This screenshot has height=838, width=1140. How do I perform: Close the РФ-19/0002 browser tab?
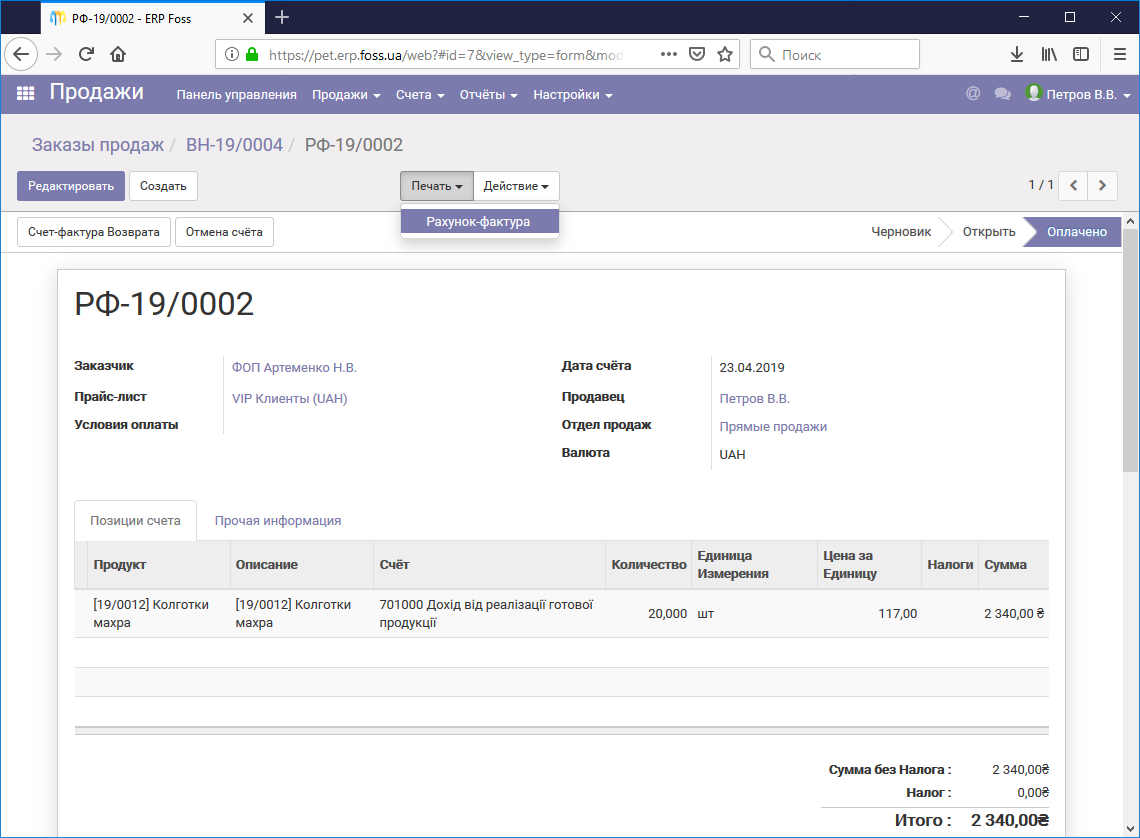coord(247,18)
